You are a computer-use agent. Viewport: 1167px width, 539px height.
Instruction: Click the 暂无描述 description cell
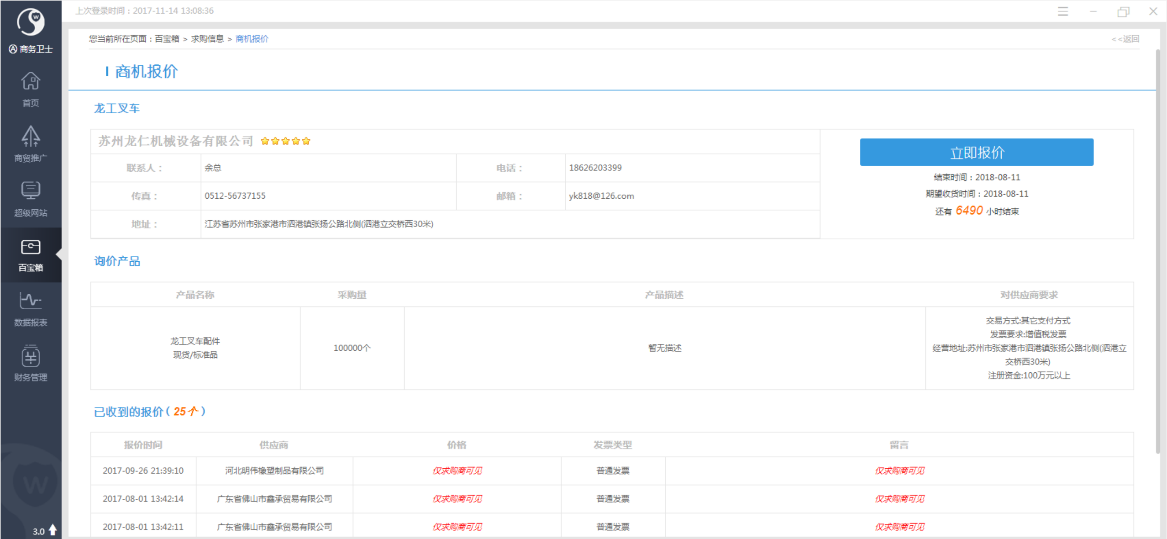tap(665, 348)
